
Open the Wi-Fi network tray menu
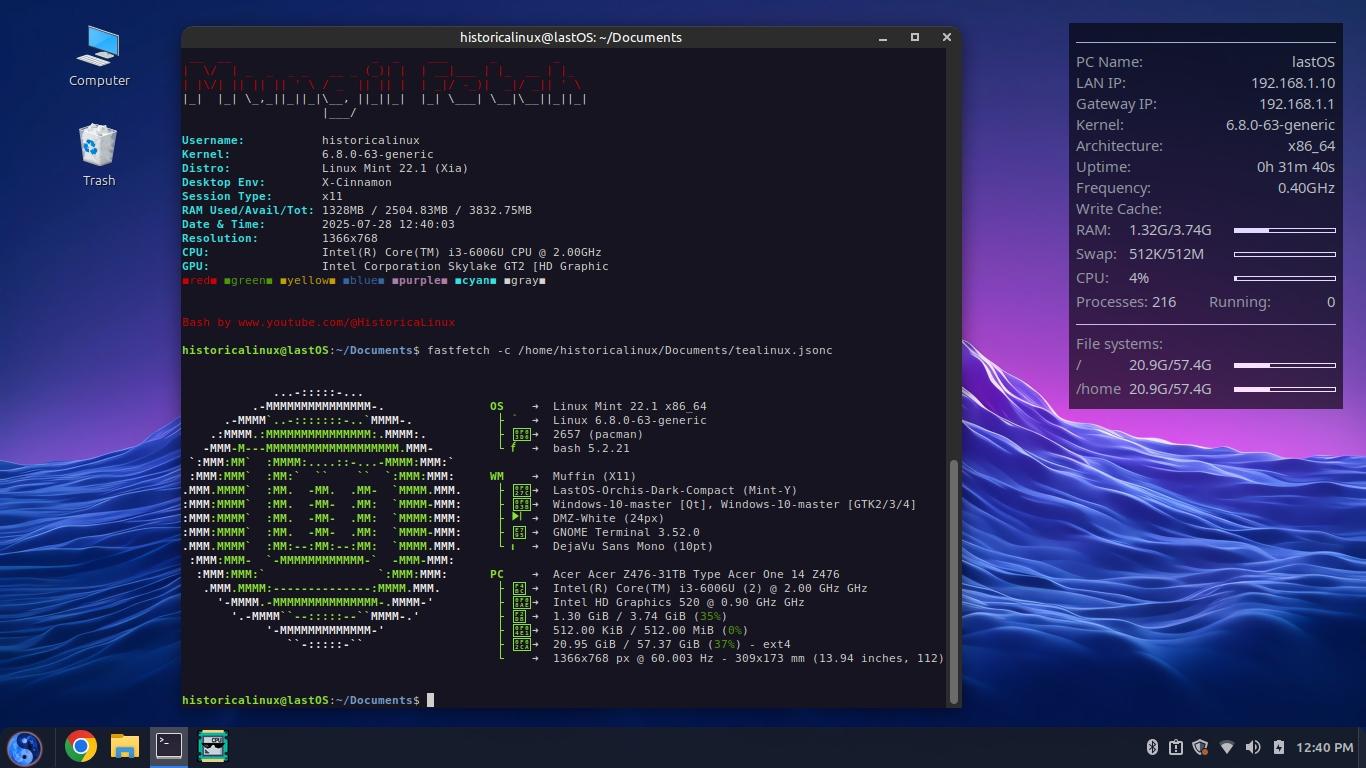point(1227,747)
